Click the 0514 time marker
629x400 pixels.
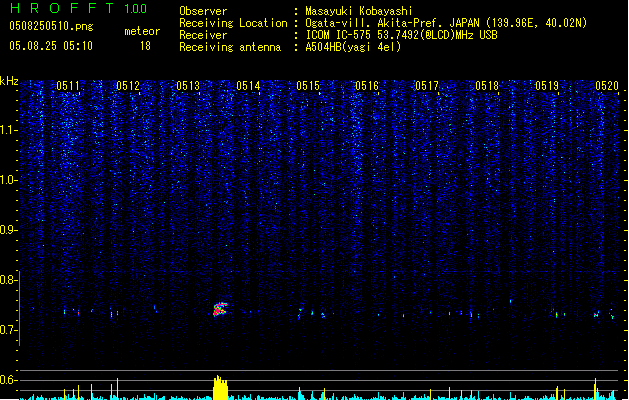point(248,86)
